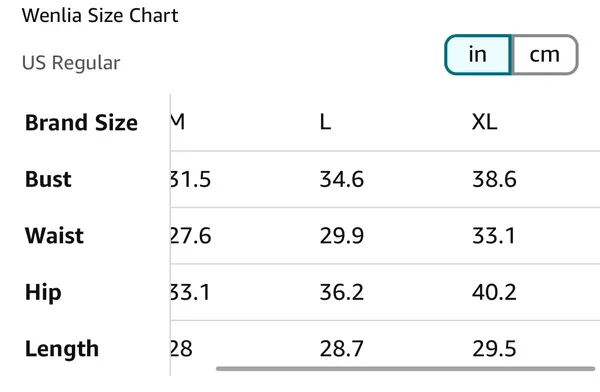Select the XL length value 29.5

[494, 349]
